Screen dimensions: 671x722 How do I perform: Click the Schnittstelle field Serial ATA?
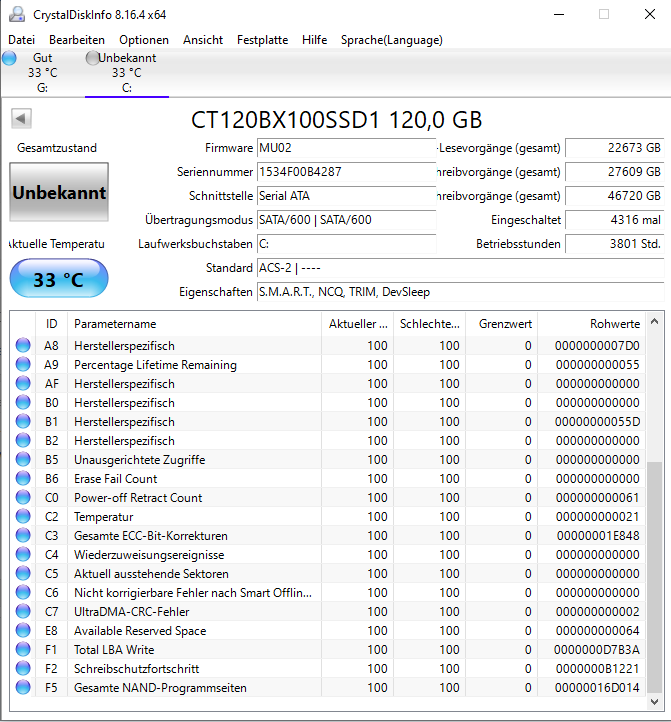click(x=346, y=196)
